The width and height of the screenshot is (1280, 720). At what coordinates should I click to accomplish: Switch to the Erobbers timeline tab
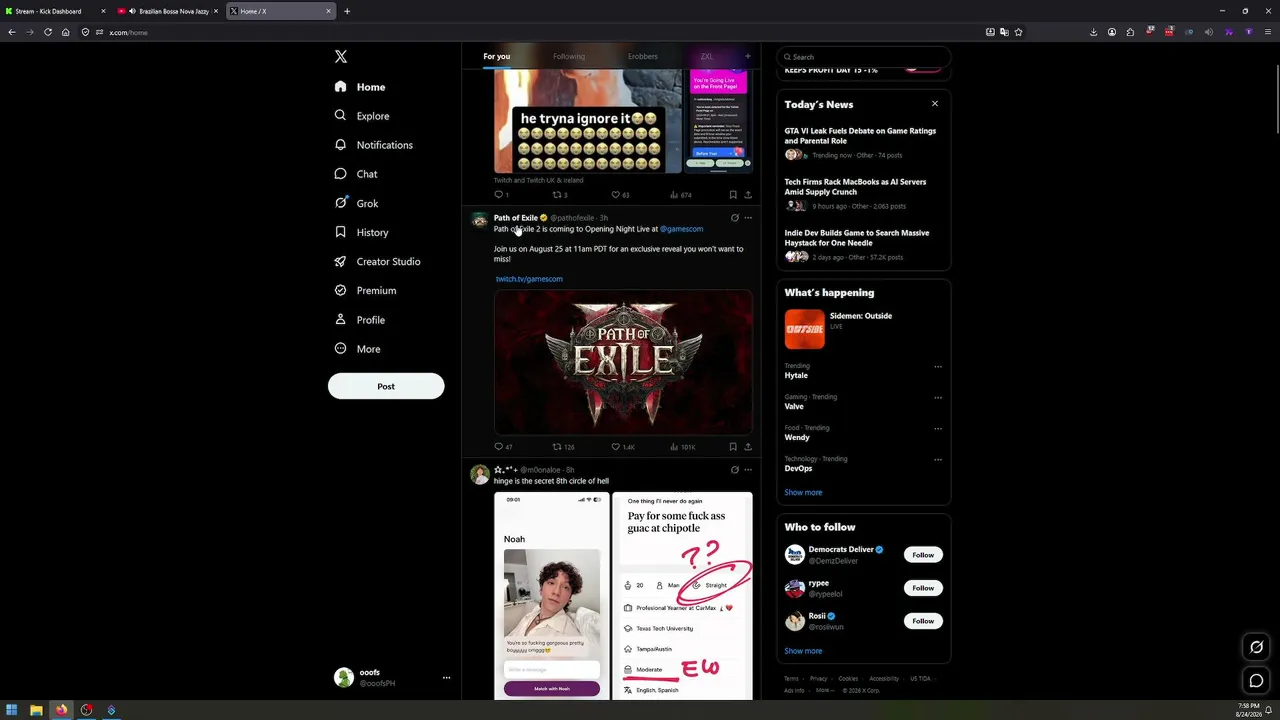pos(643,56)
